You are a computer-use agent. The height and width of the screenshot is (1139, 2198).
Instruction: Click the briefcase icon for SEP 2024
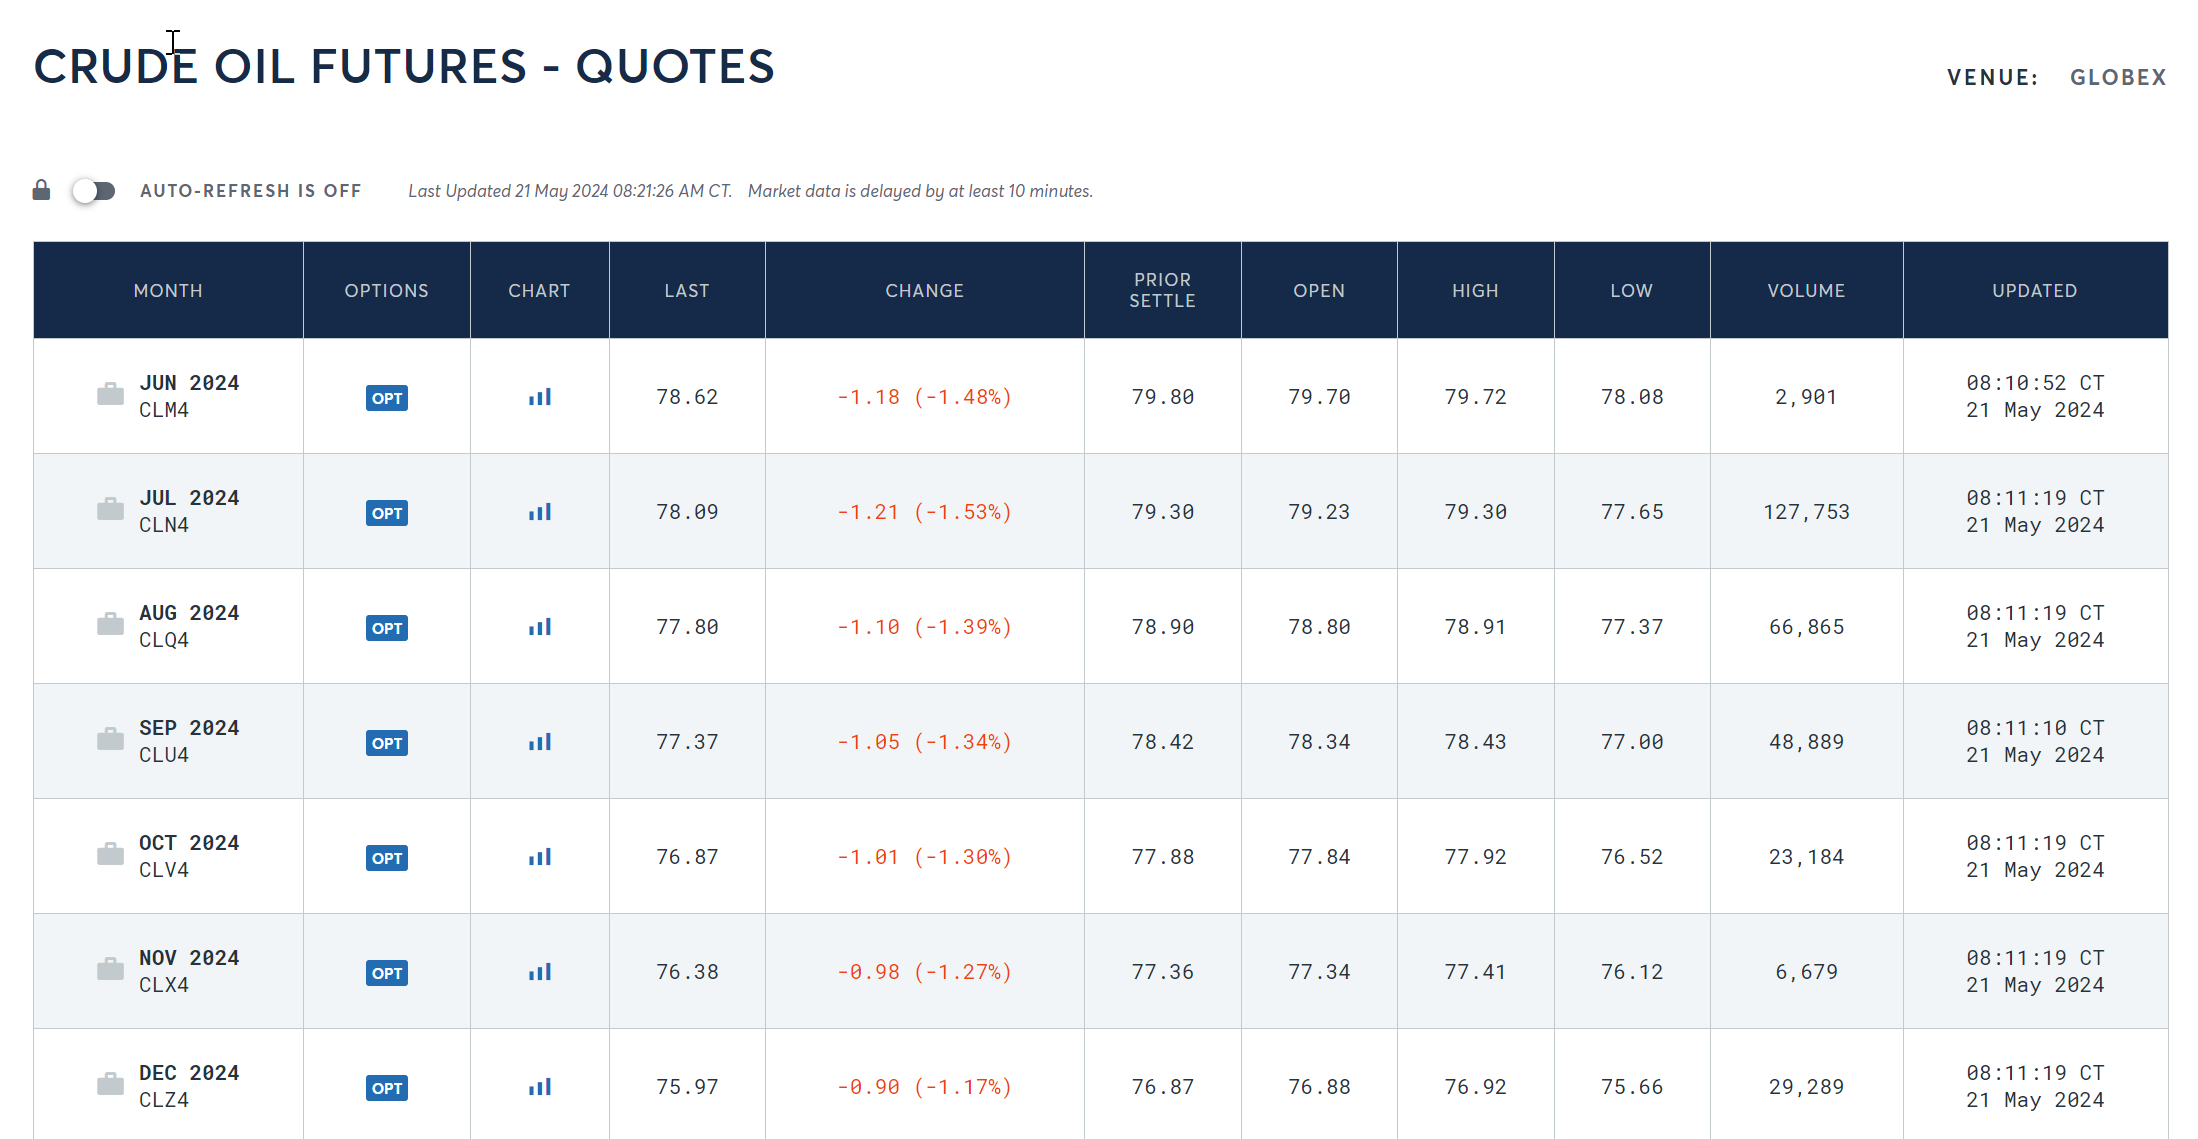110,739
